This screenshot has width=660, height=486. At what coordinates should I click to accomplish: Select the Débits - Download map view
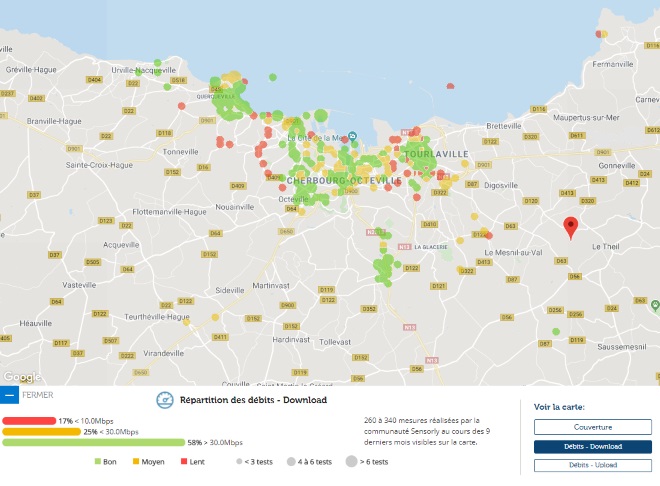[592, 447]
